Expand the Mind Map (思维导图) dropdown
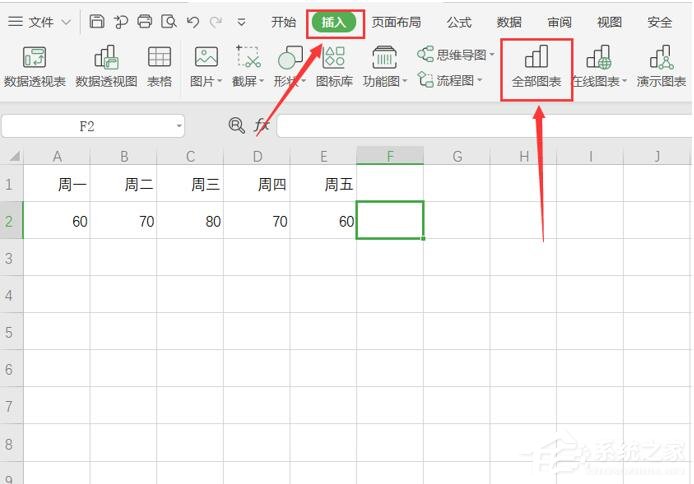 [492, 55]
